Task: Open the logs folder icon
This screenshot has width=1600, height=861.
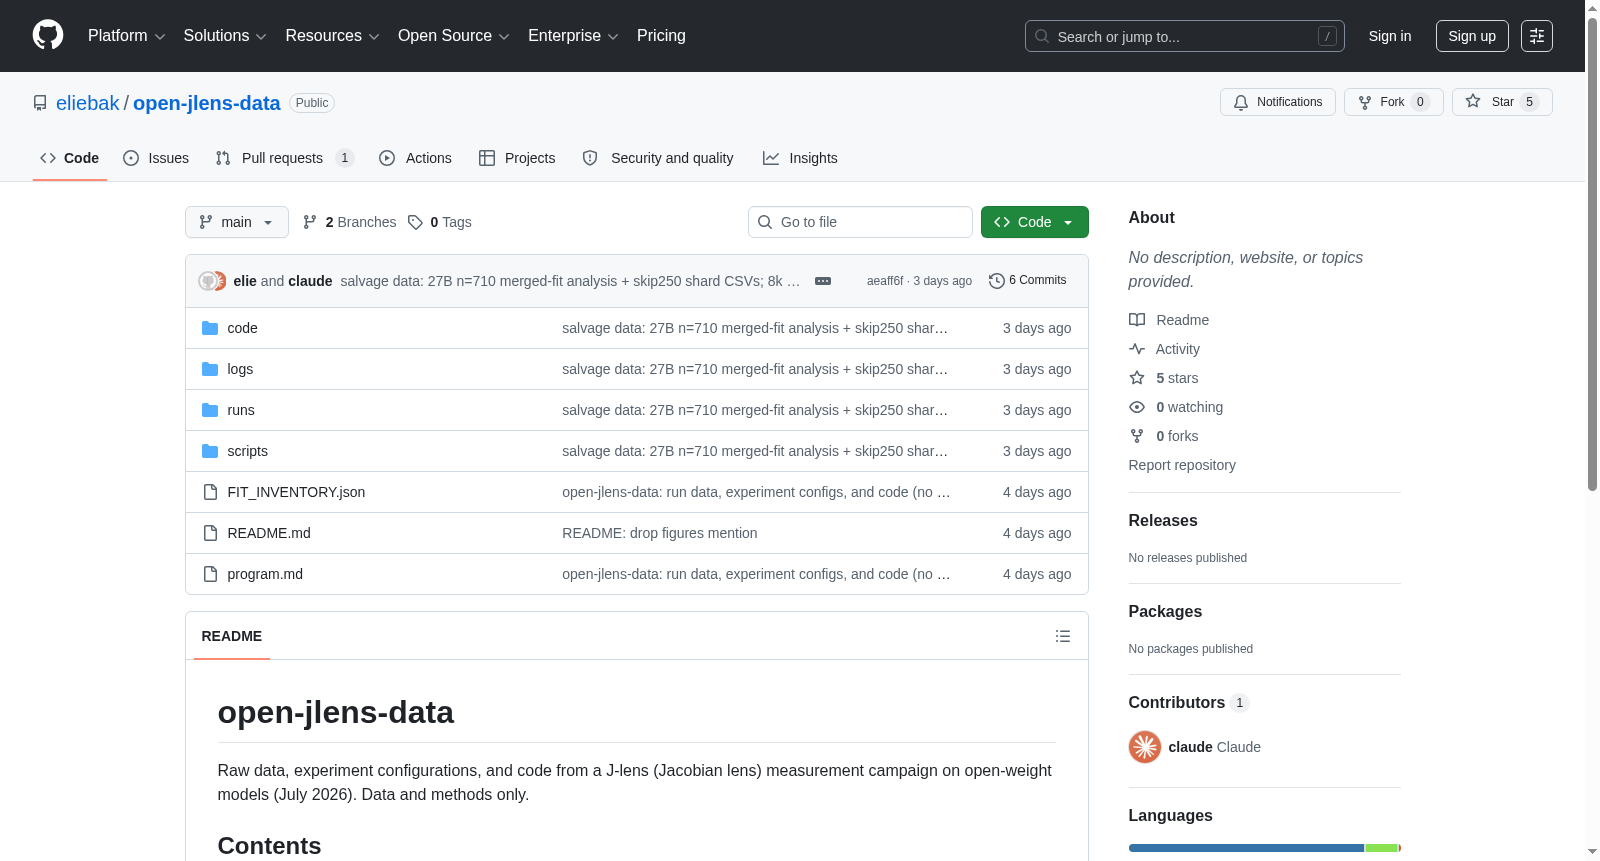Action: pos(210,369)
